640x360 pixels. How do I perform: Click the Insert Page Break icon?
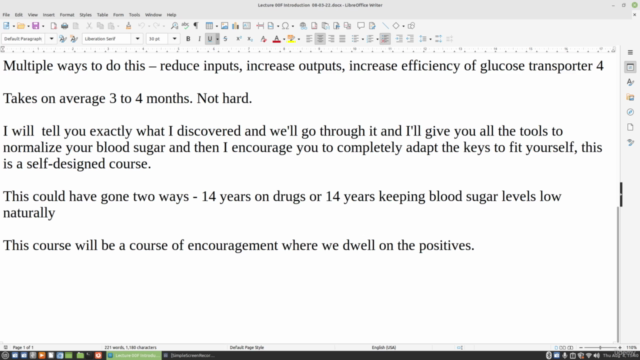click(x=260, y=26)
